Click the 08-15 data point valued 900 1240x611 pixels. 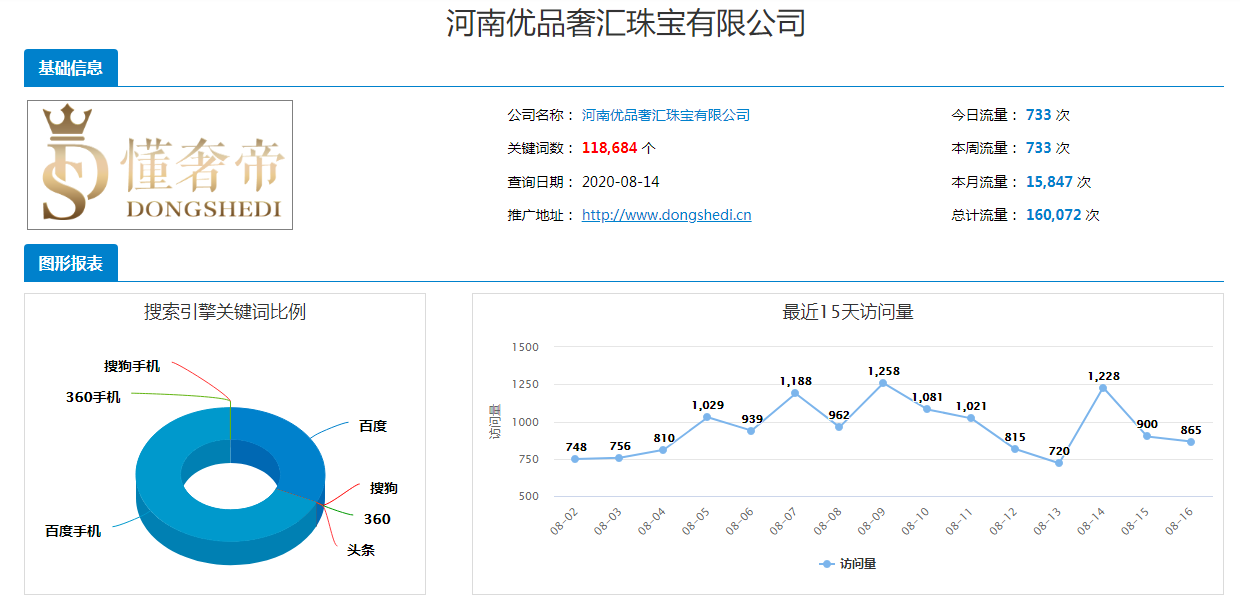point(1147,436)
